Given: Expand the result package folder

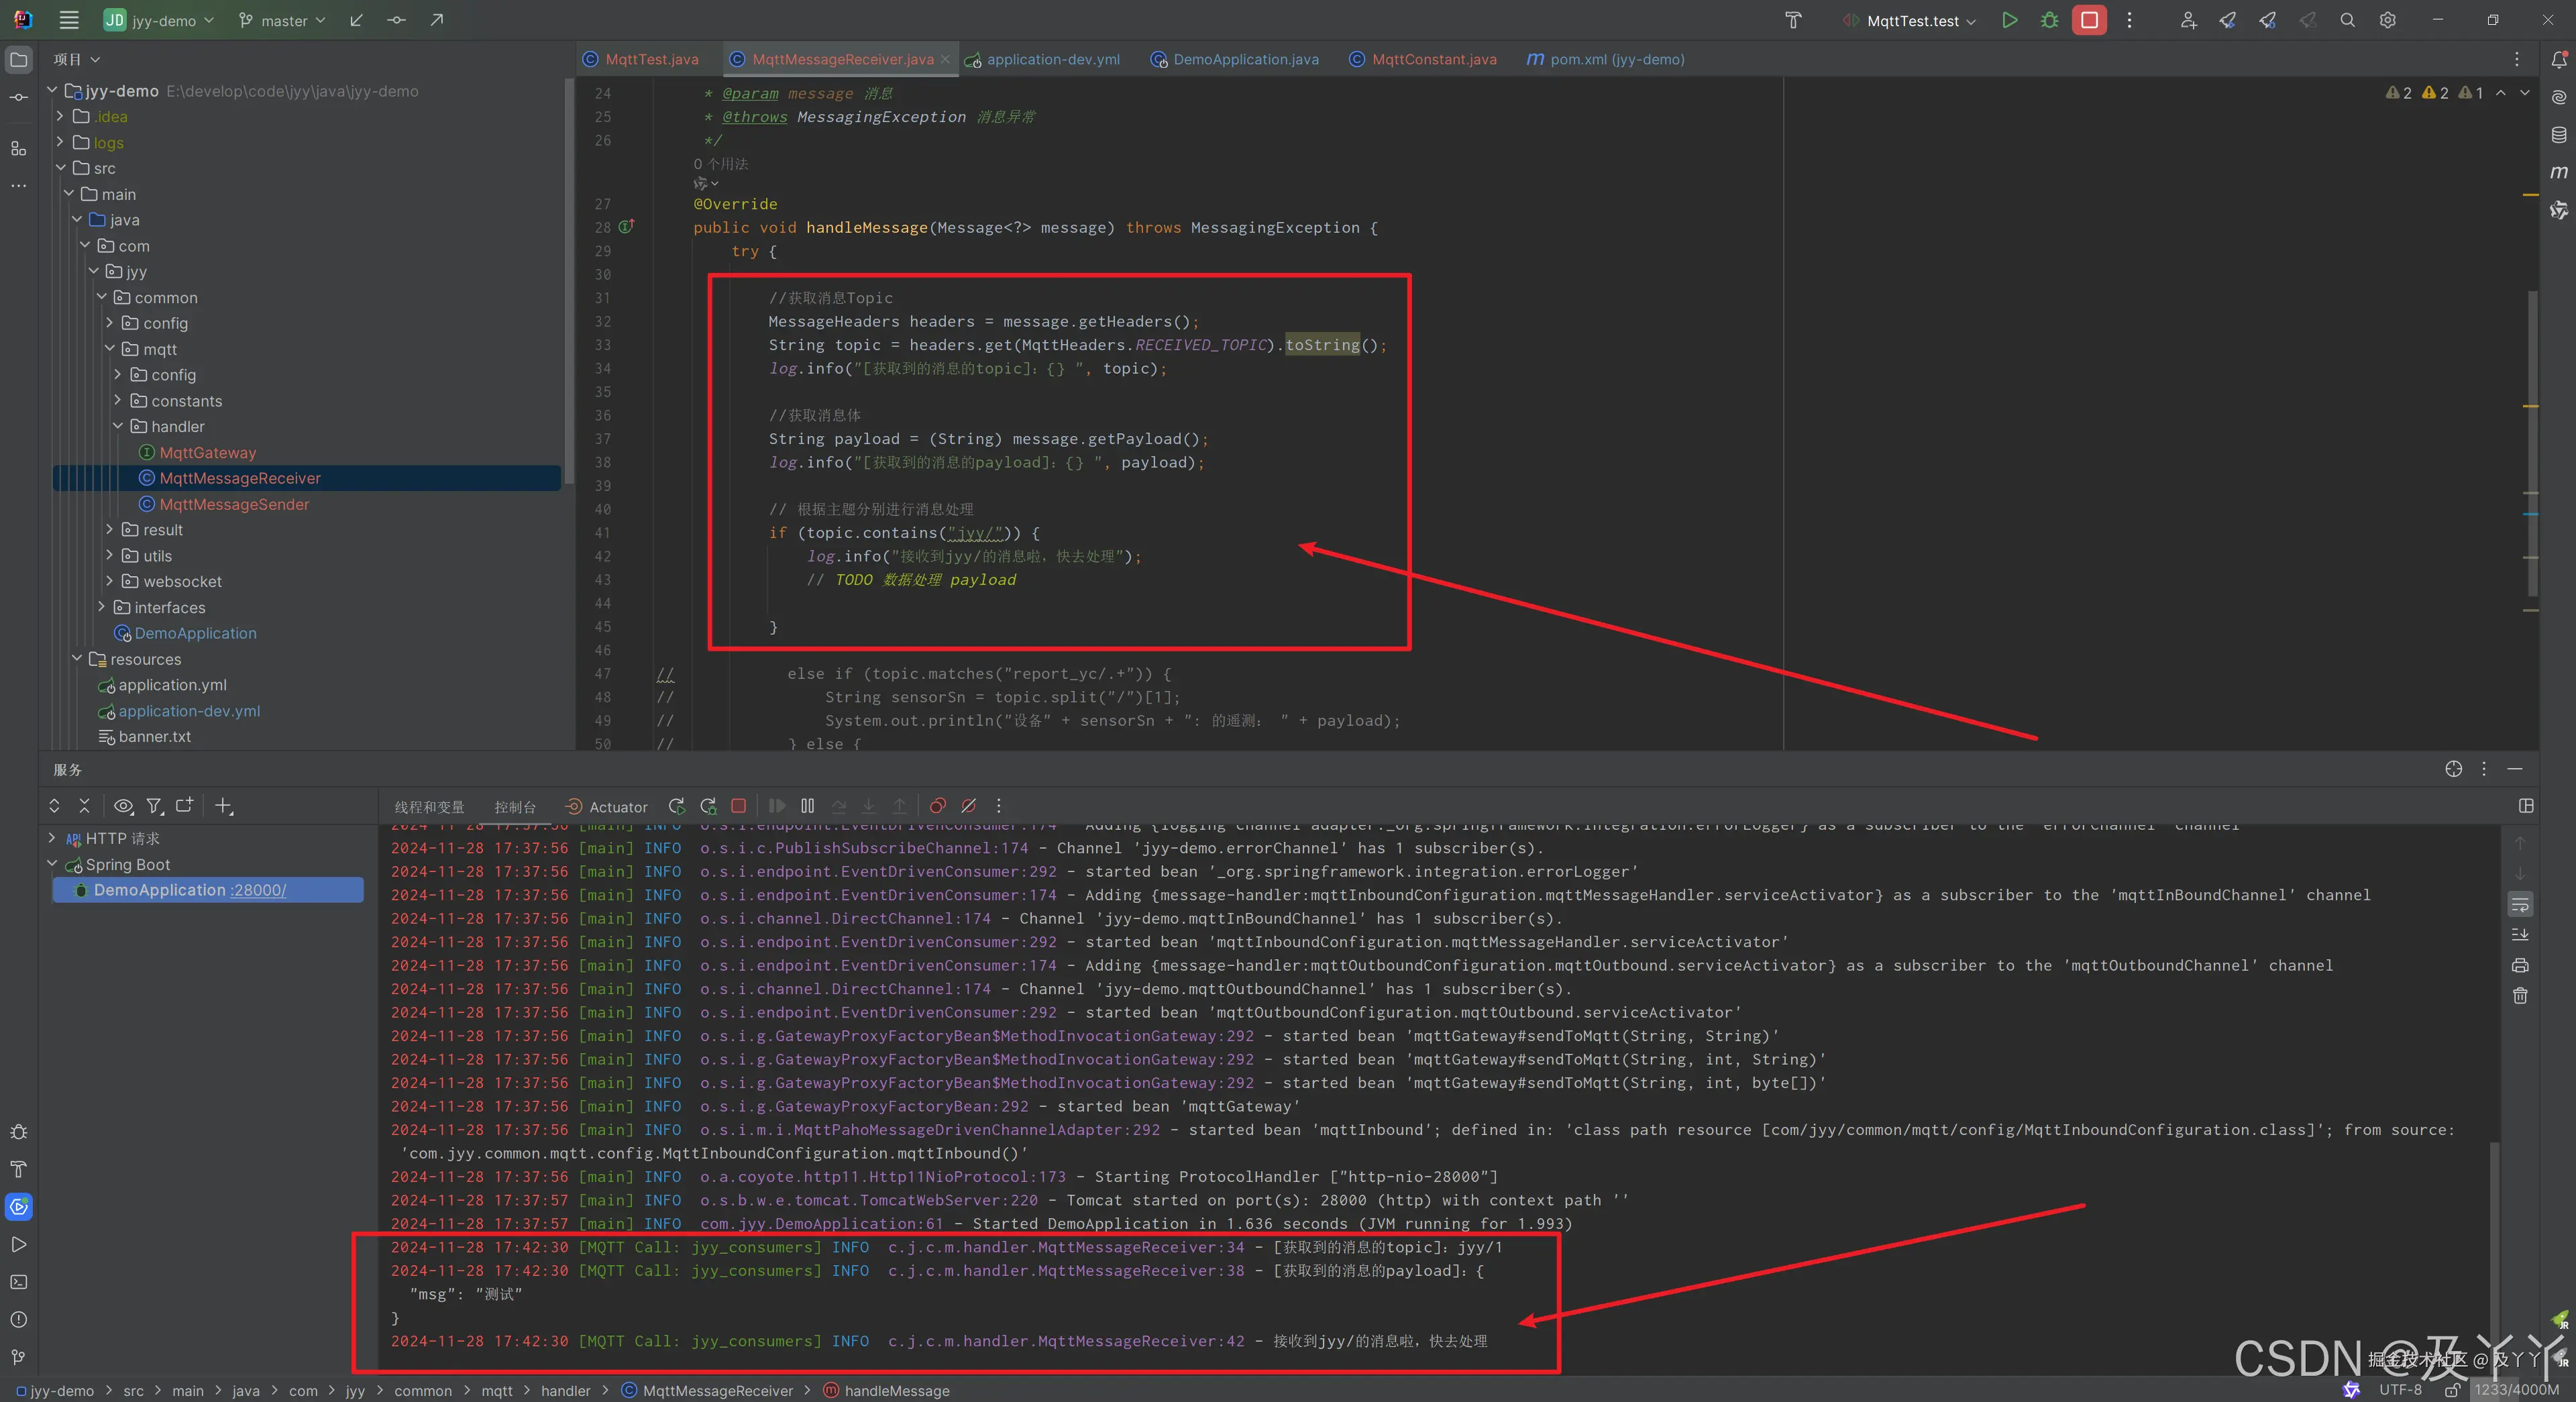Looking at the screenshot, I should (110, 530).
